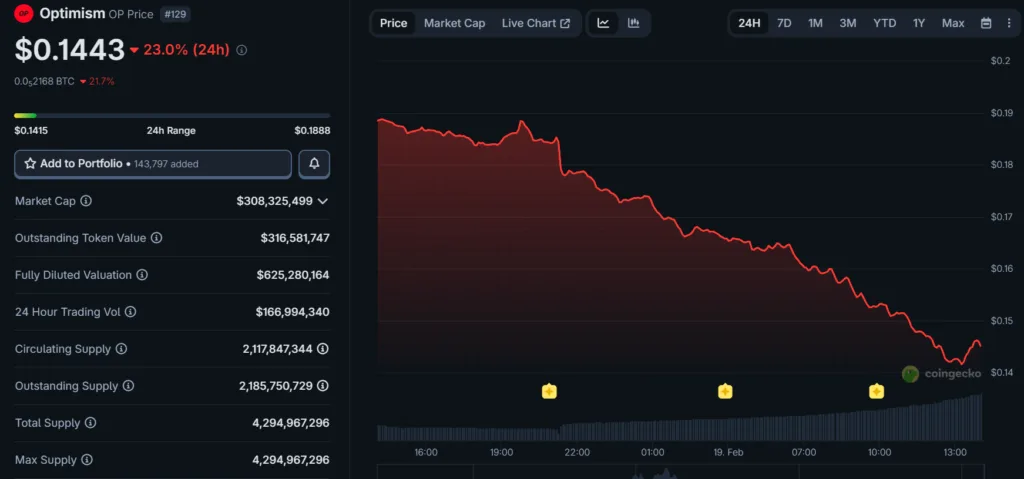Click the 24h Range progress bar
This screenshot has width=1024, height=479.
tap(172, 116)
